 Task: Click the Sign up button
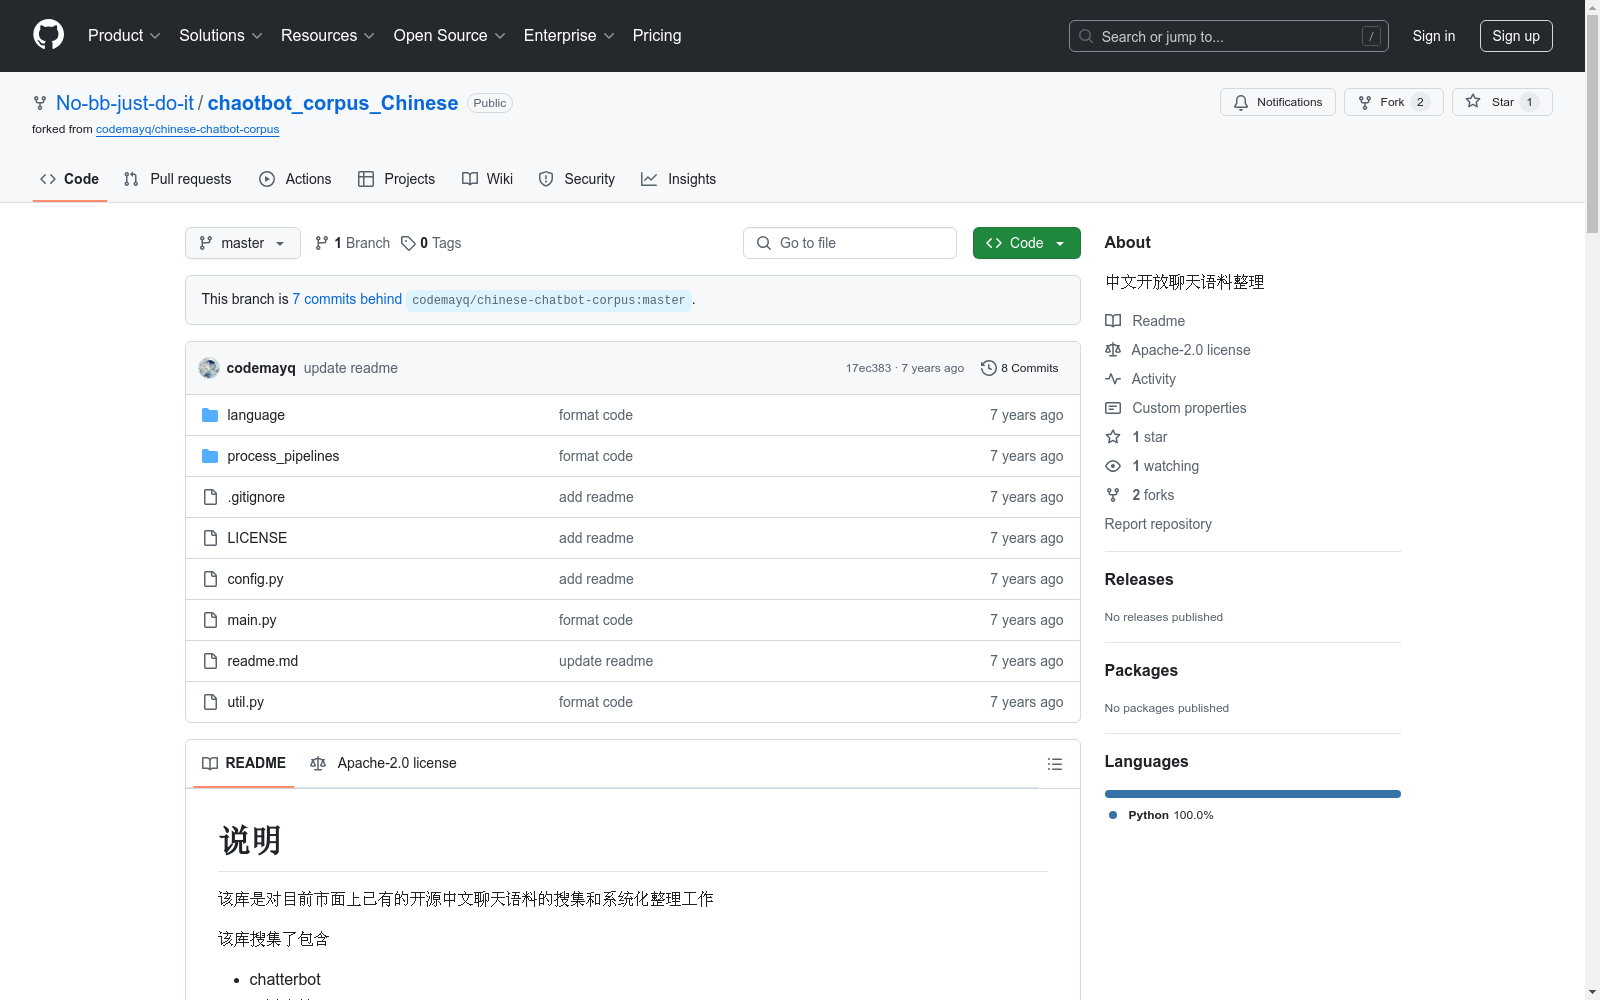(1516, 36)
